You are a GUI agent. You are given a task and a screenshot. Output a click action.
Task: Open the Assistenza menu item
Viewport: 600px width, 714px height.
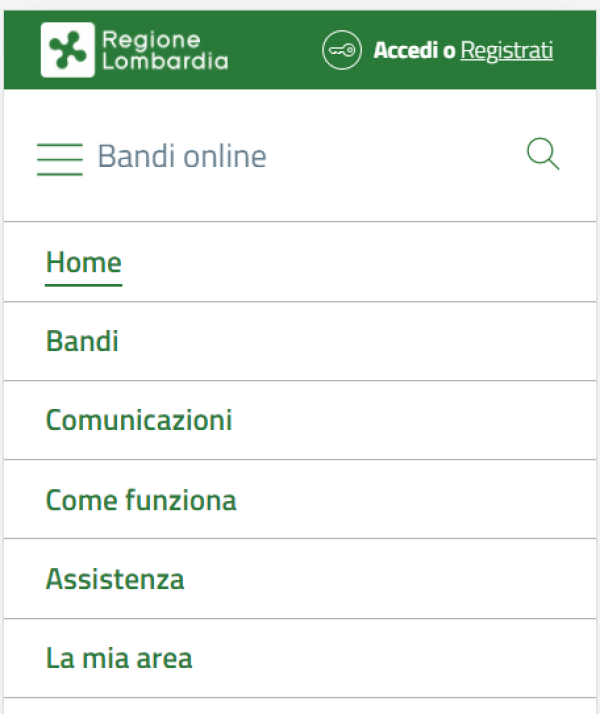pyautogui.click(x=115, y=579)
